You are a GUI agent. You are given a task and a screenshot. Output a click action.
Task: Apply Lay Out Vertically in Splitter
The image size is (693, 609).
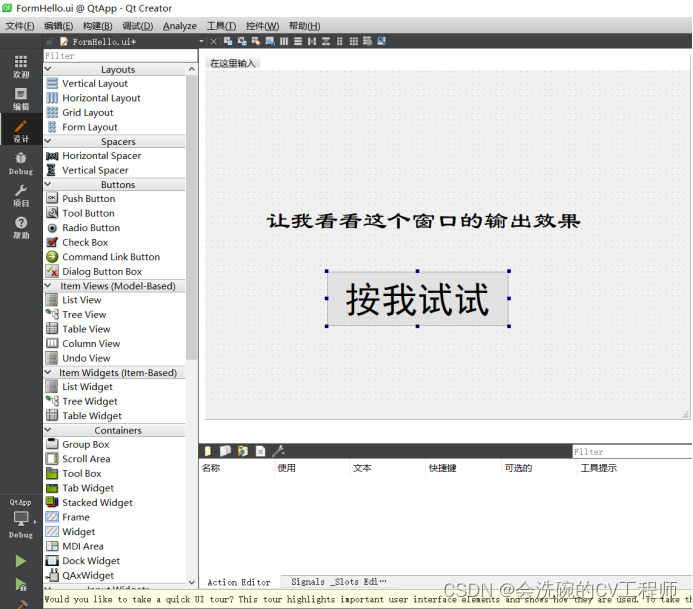tap(326, 41)
